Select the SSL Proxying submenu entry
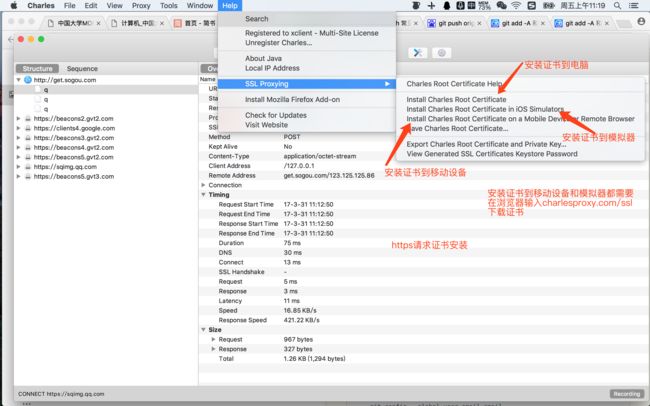Viewport: 650px width, 406px height. point(307,84)
